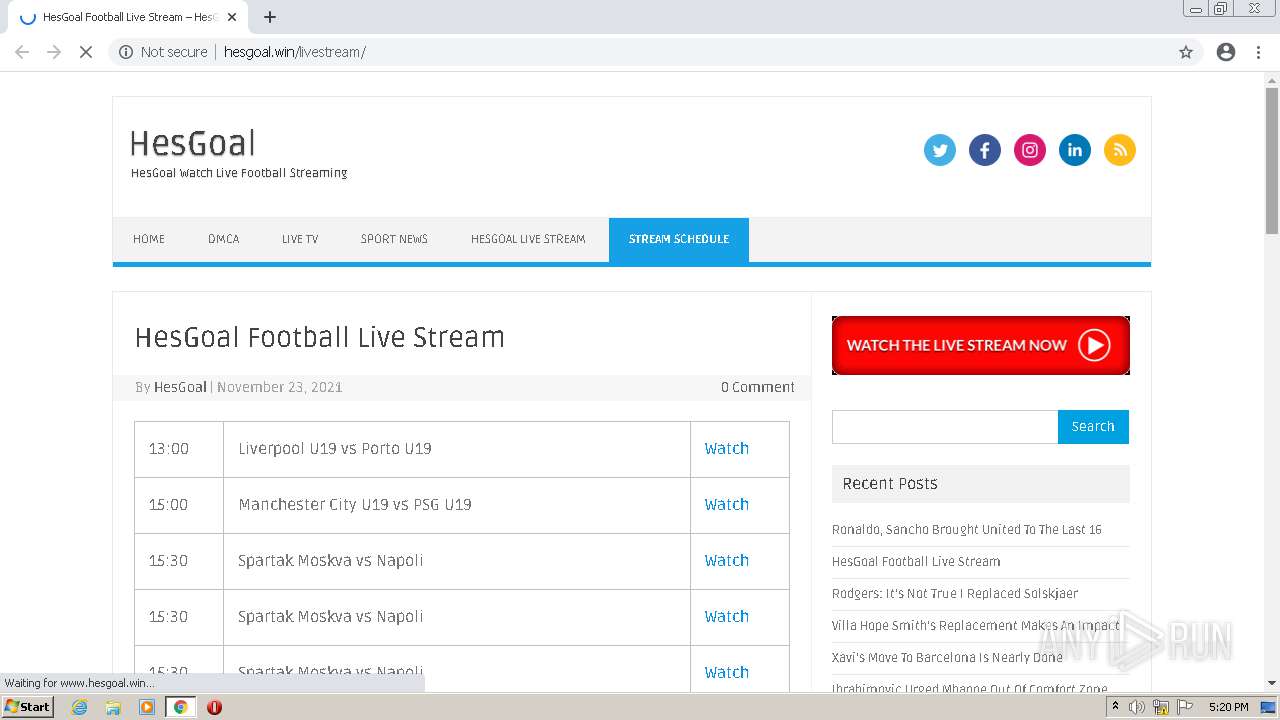Open the Chrome profile menu

[1226, 52]
